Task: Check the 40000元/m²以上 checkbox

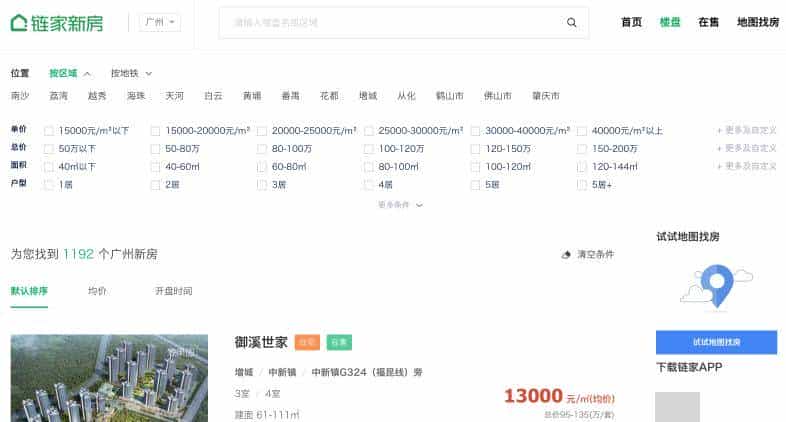Action: [x=582, y=131]
